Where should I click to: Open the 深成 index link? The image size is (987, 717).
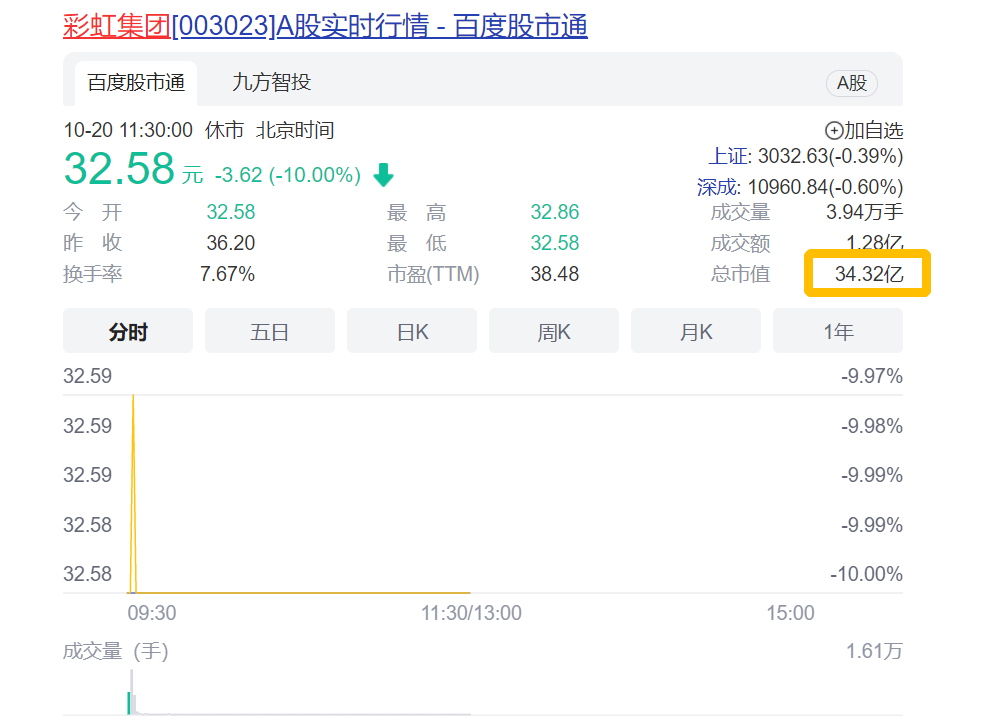pos(716,187)
